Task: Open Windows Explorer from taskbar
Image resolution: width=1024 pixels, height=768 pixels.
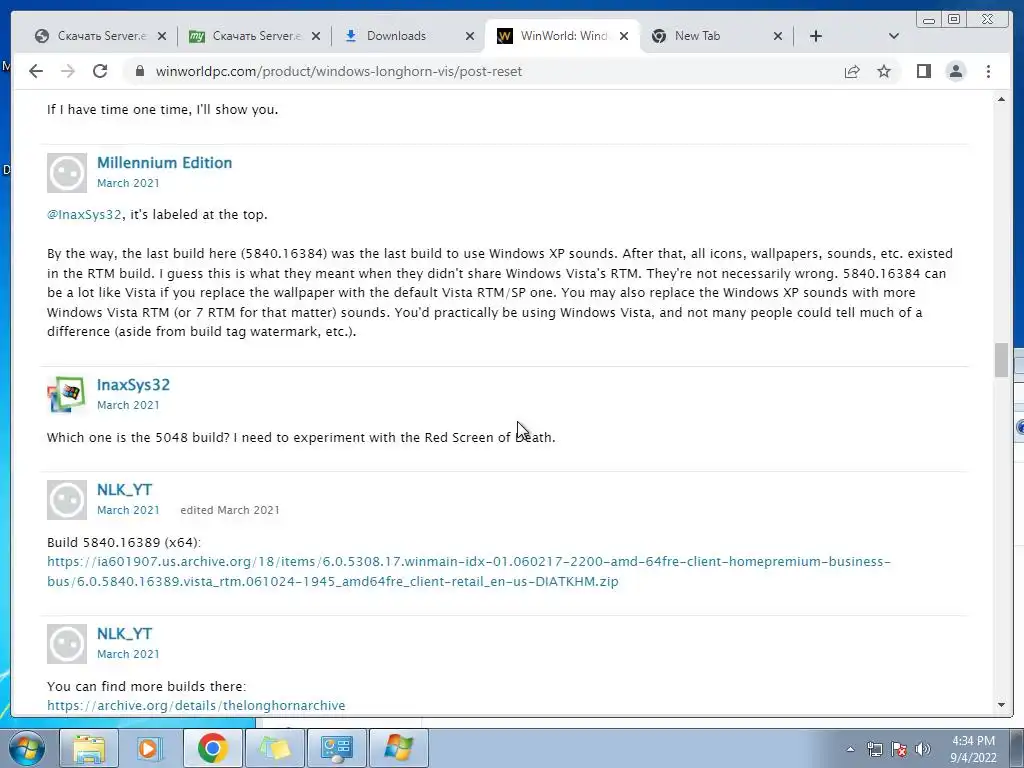Action: [89, 748]
